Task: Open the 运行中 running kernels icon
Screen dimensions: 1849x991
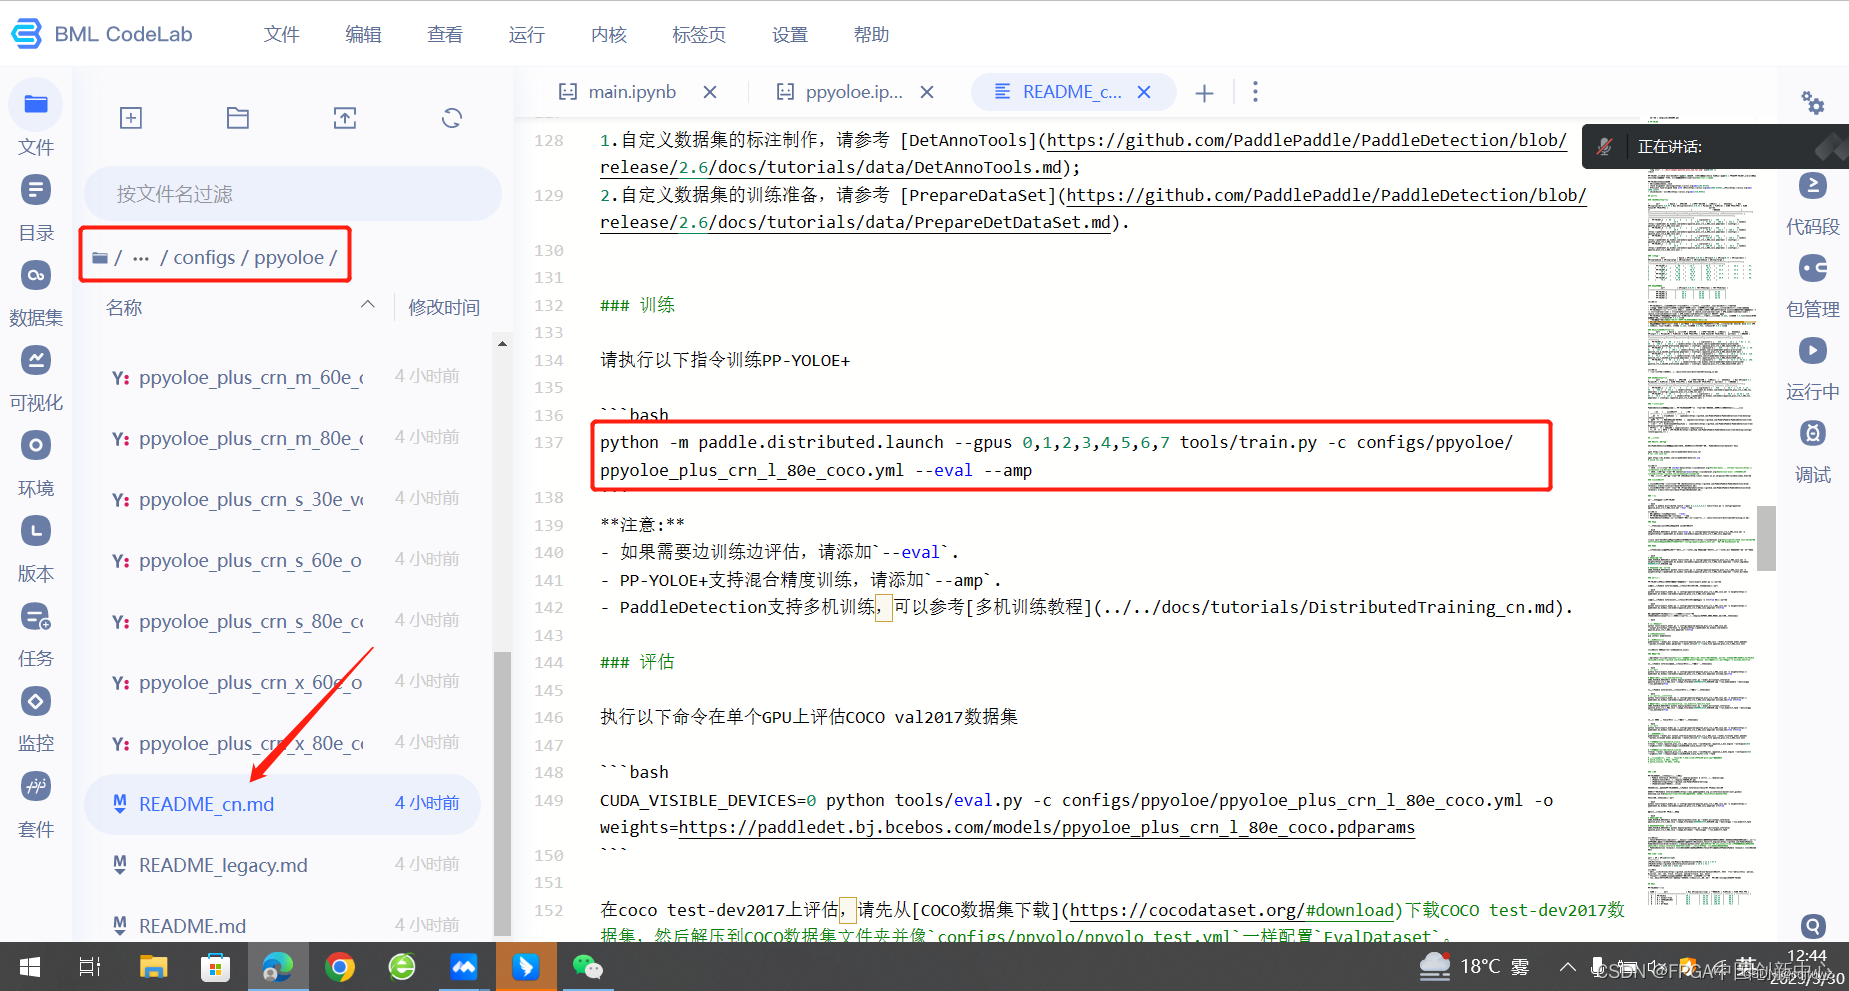Action: (x=1813, y=350)
